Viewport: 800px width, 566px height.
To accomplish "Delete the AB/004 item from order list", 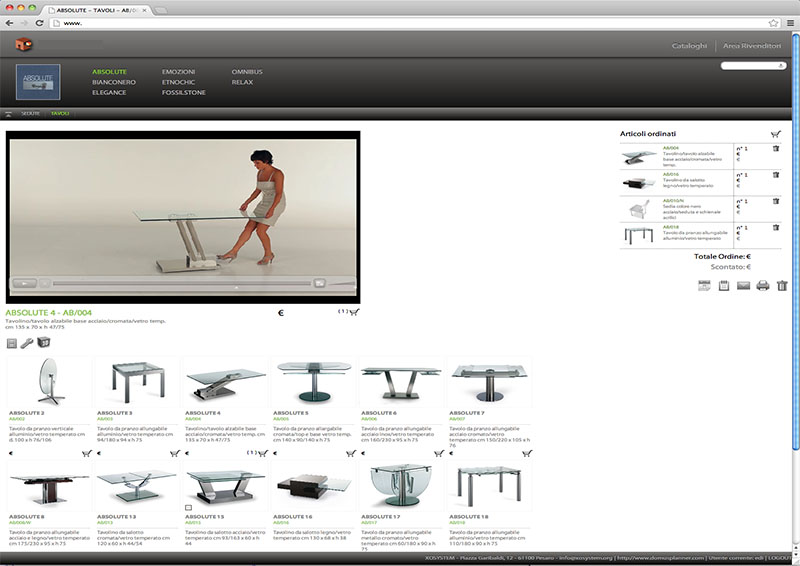I will pyautogui.click(x=776, y=149).
